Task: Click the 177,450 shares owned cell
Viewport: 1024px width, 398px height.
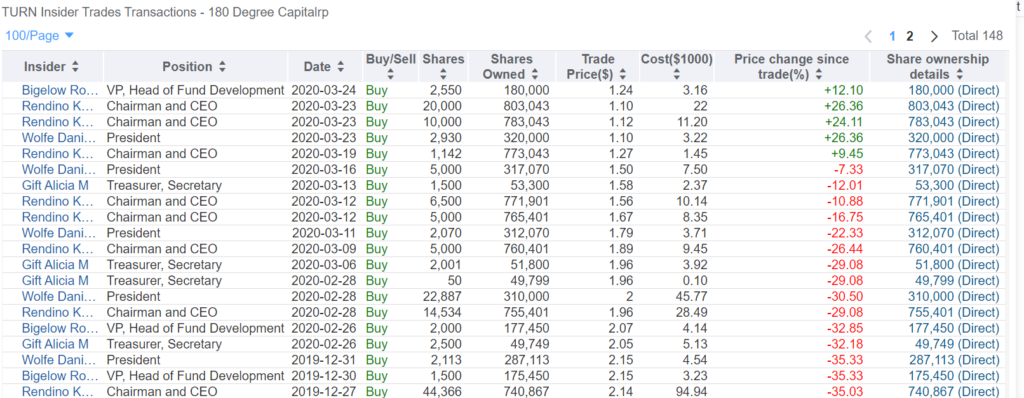Action: tap(526, 328)
